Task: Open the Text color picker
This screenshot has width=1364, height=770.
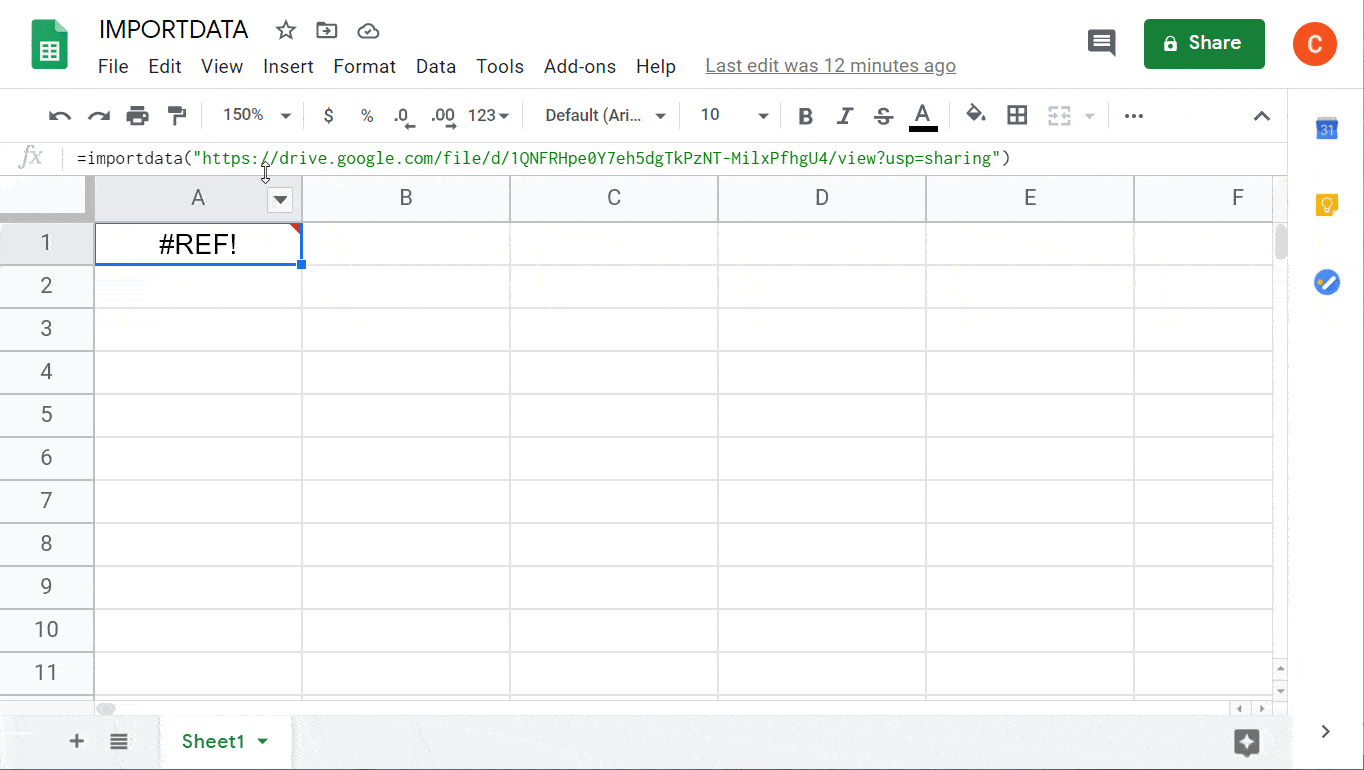Action: tap(922, 115)
